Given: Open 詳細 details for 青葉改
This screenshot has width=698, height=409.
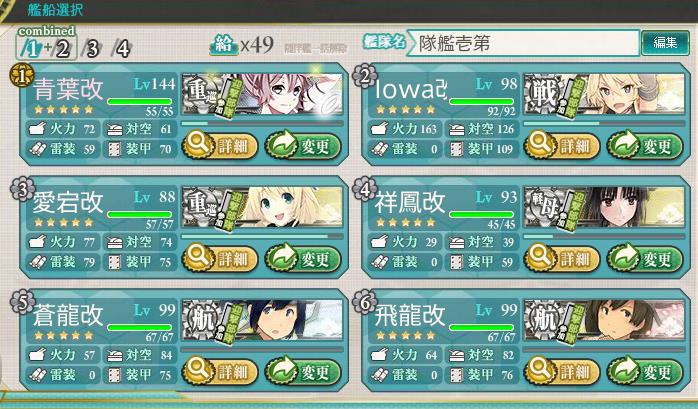Looking at the screenshot, I should (220, 145).
